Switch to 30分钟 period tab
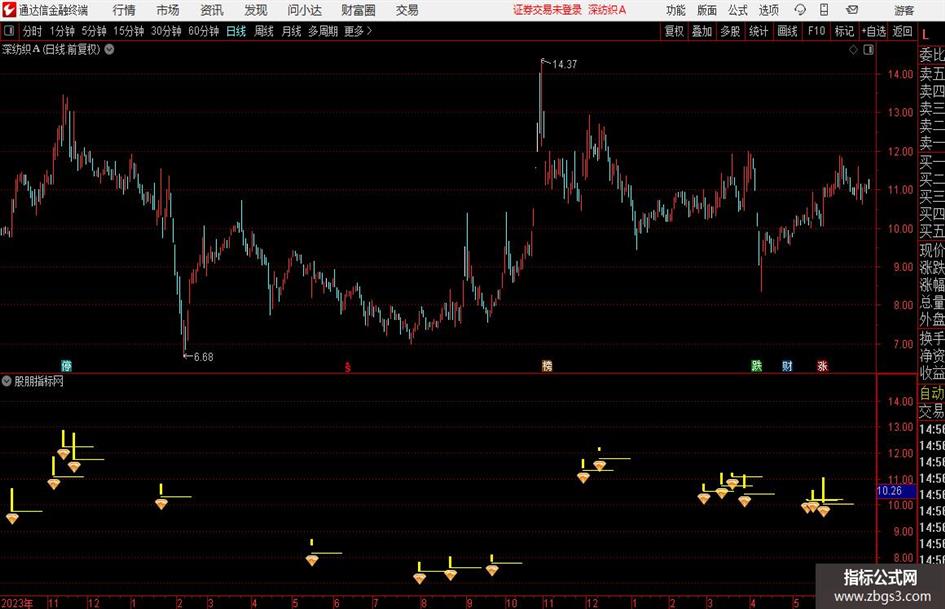945x609 pixels. 166,31
